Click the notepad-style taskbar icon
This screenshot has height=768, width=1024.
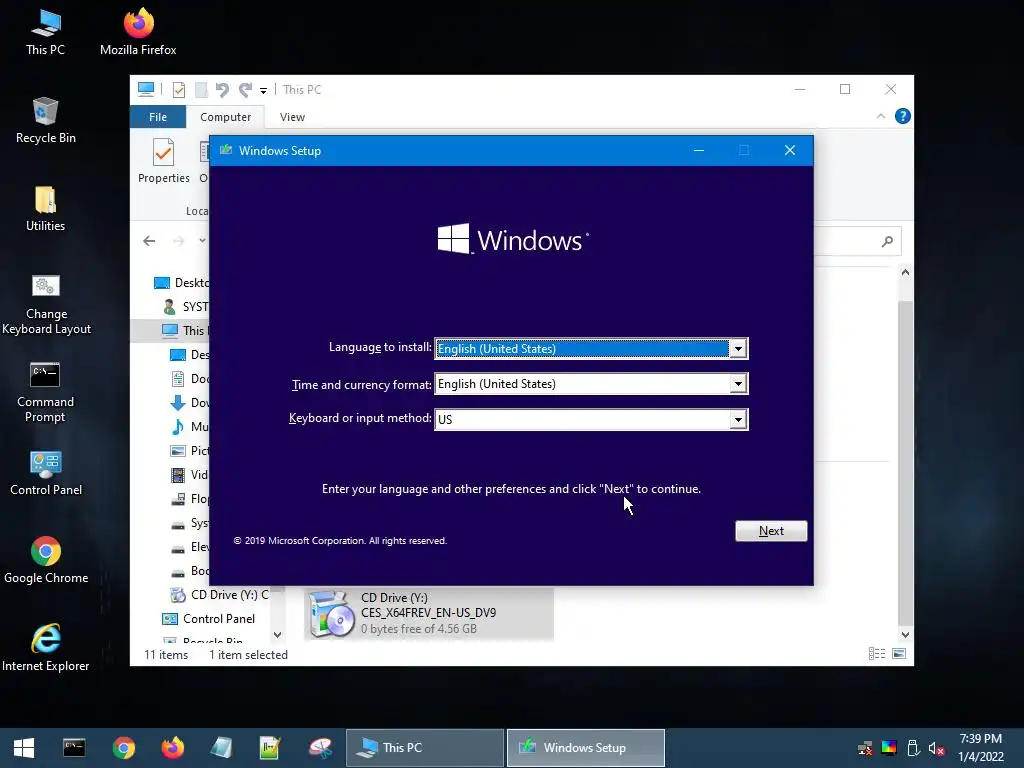click(221, 748)
